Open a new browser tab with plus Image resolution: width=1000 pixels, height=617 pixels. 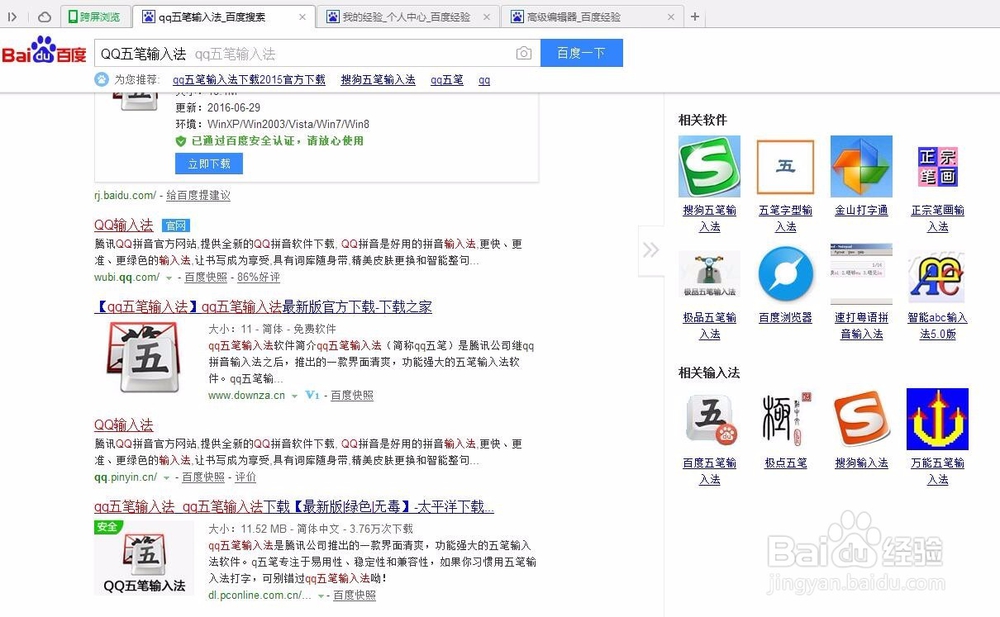[695, 17]
